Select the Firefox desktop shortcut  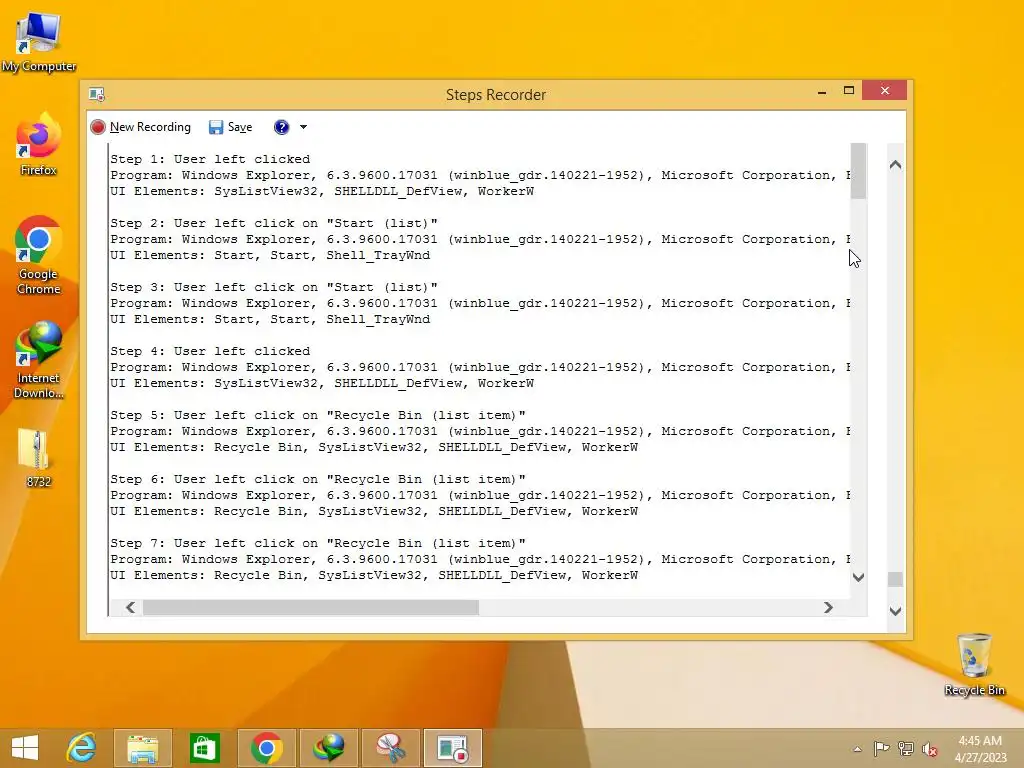39,145
